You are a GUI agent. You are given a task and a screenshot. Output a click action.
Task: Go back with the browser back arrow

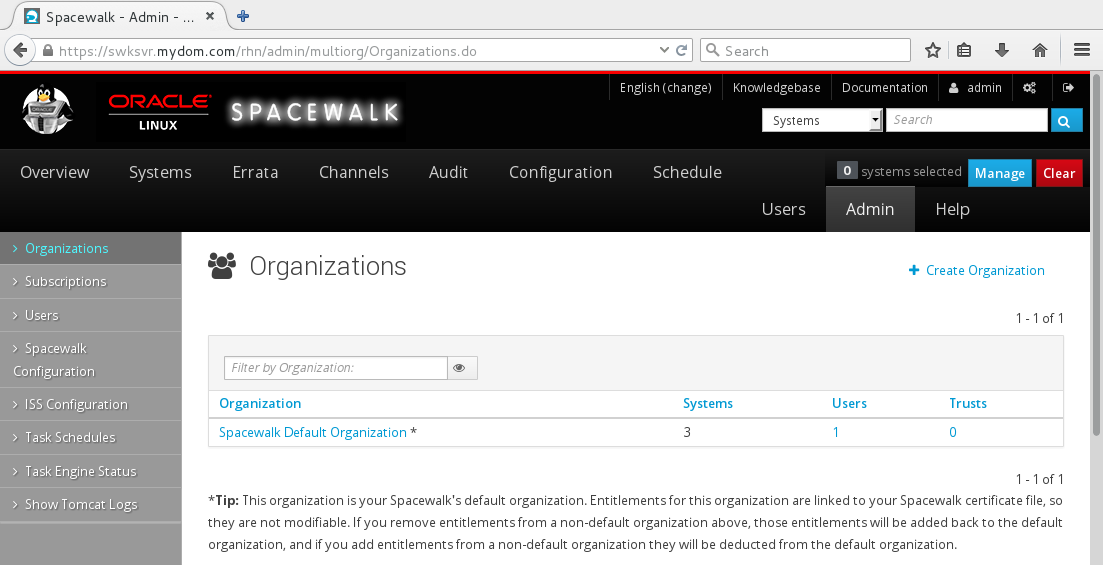(x=20, y=51)
